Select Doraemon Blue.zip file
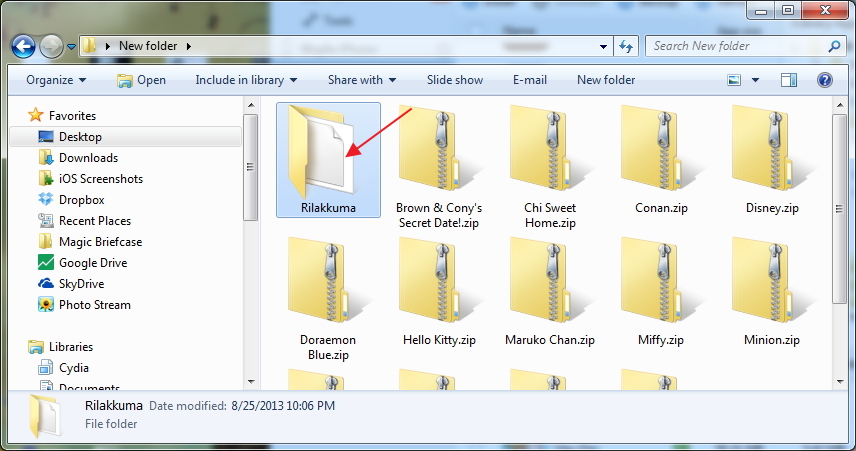Image resolution: width=856 pixels, height=451 pixels. (x=328, y=299)
